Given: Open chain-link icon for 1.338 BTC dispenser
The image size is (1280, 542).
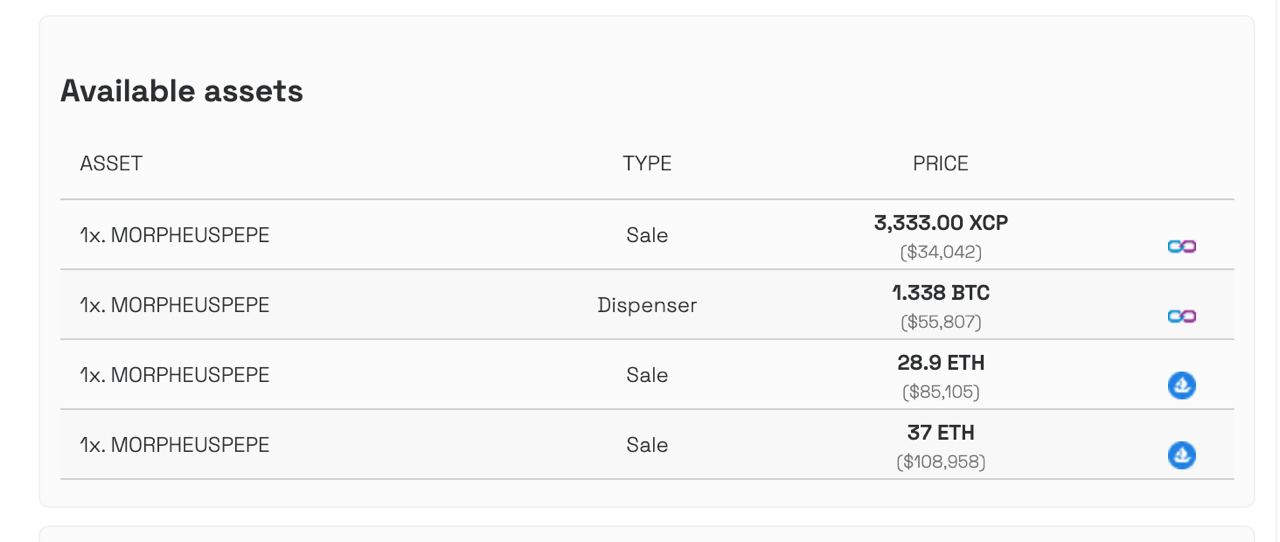Looking at the screenshot, I should (x=1182, y=316).
